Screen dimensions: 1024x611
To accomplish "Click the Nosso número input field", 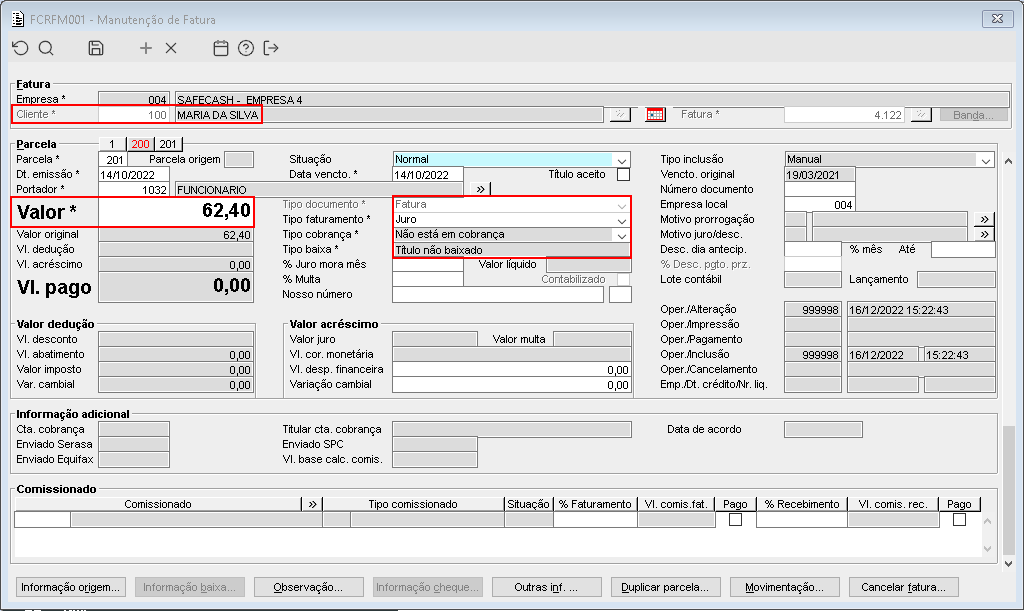I will [x=498, y=294].
